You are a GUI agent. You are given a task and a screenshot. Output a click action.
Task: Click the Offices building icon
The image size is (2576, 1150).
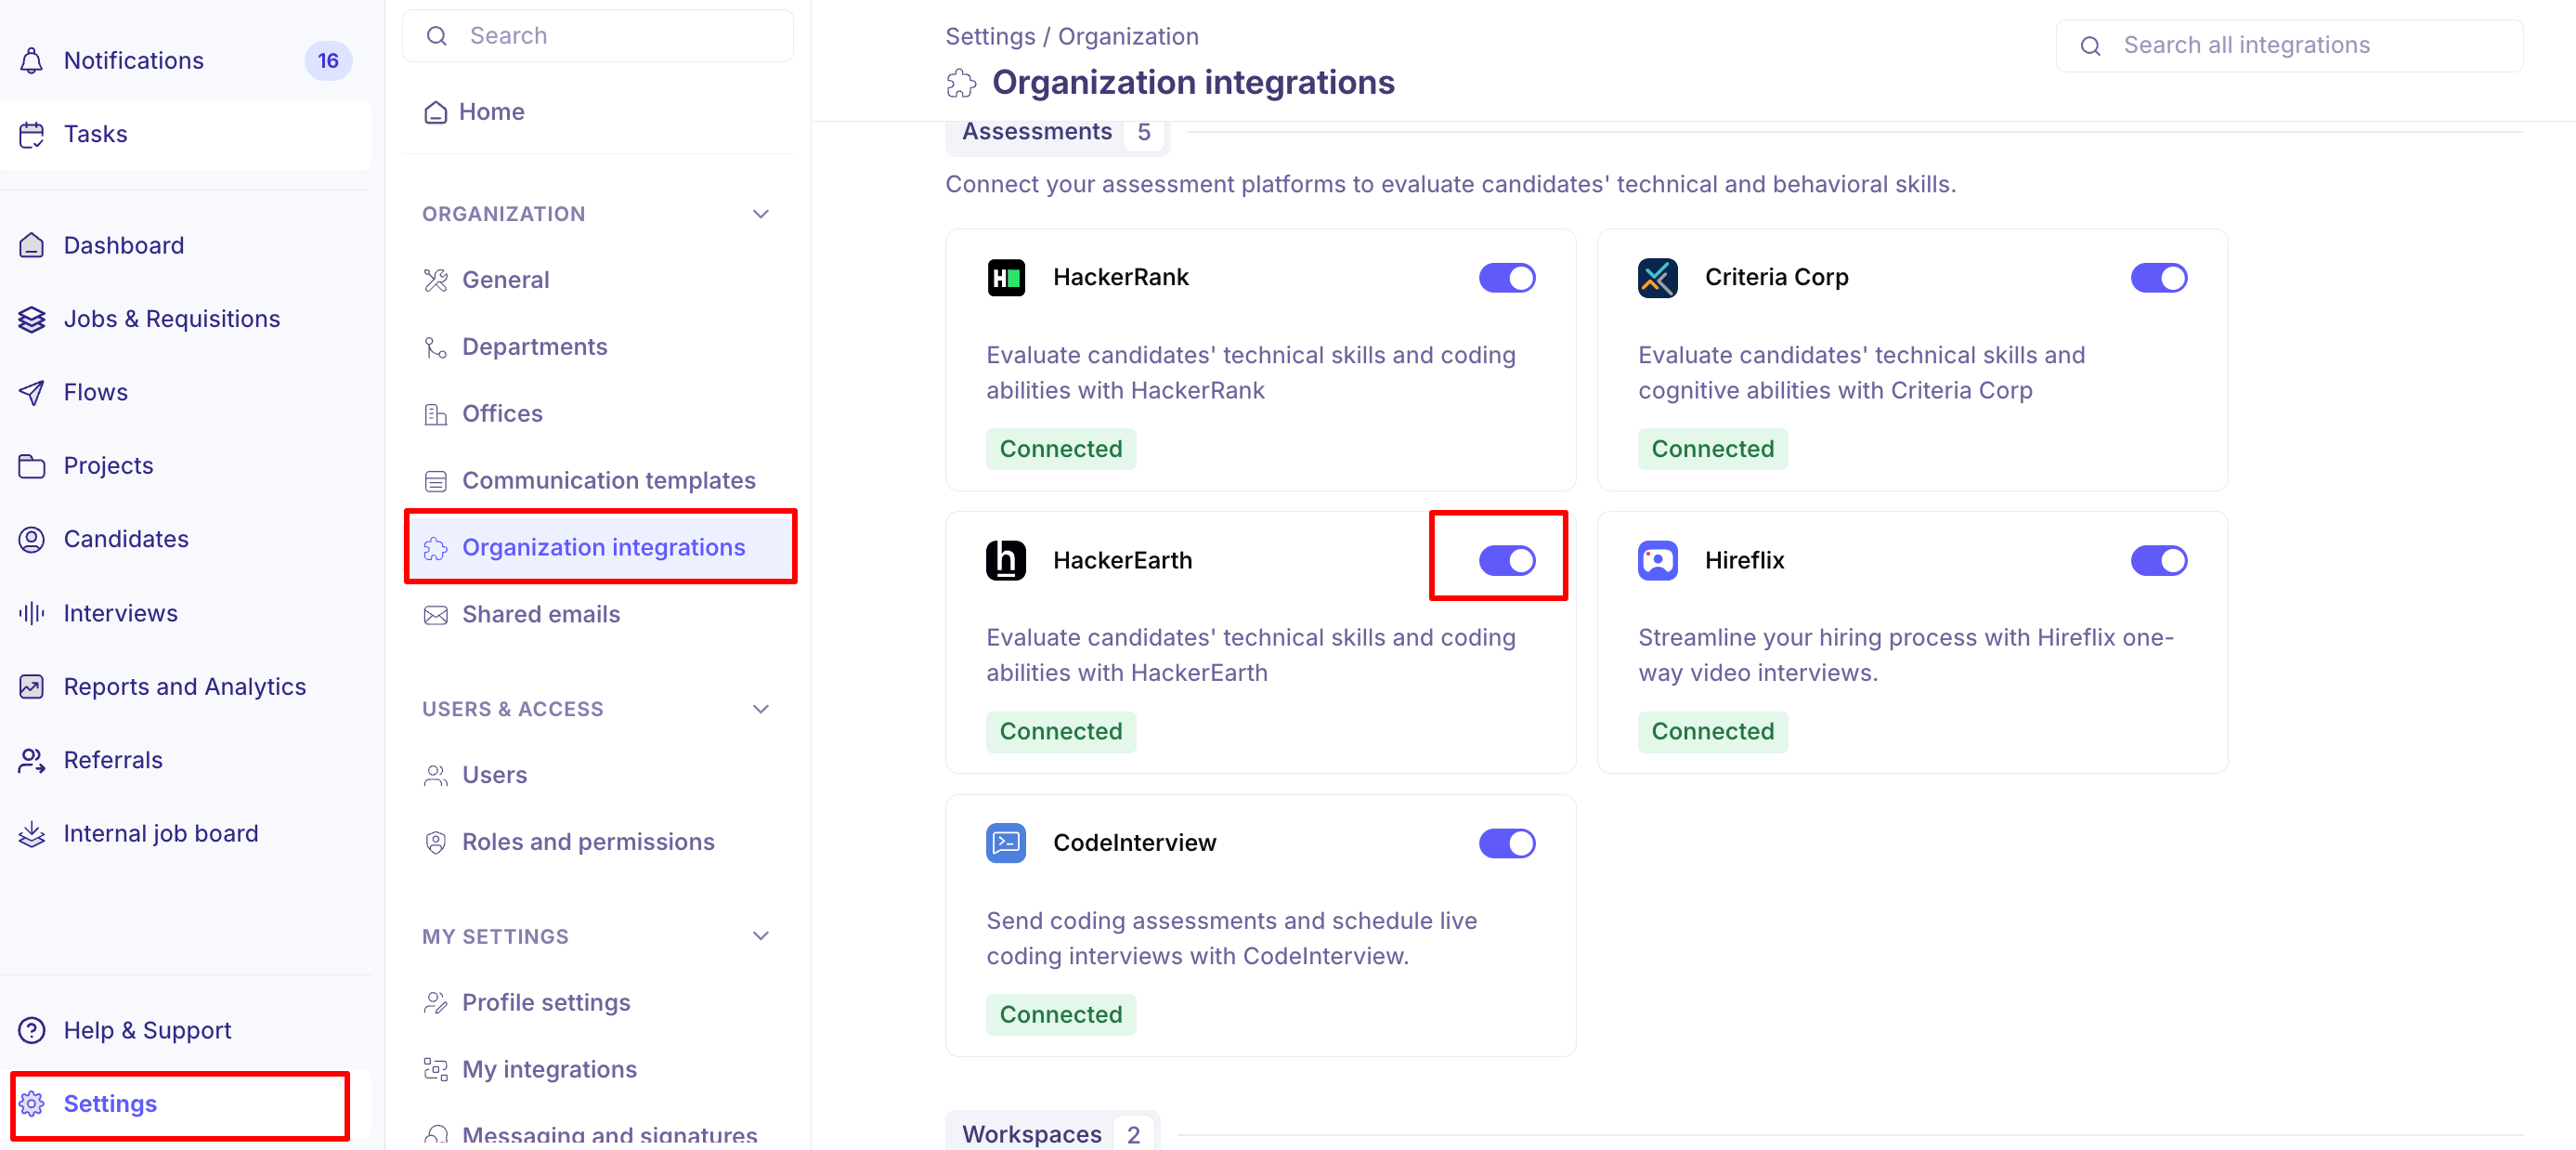pos(436,414)
